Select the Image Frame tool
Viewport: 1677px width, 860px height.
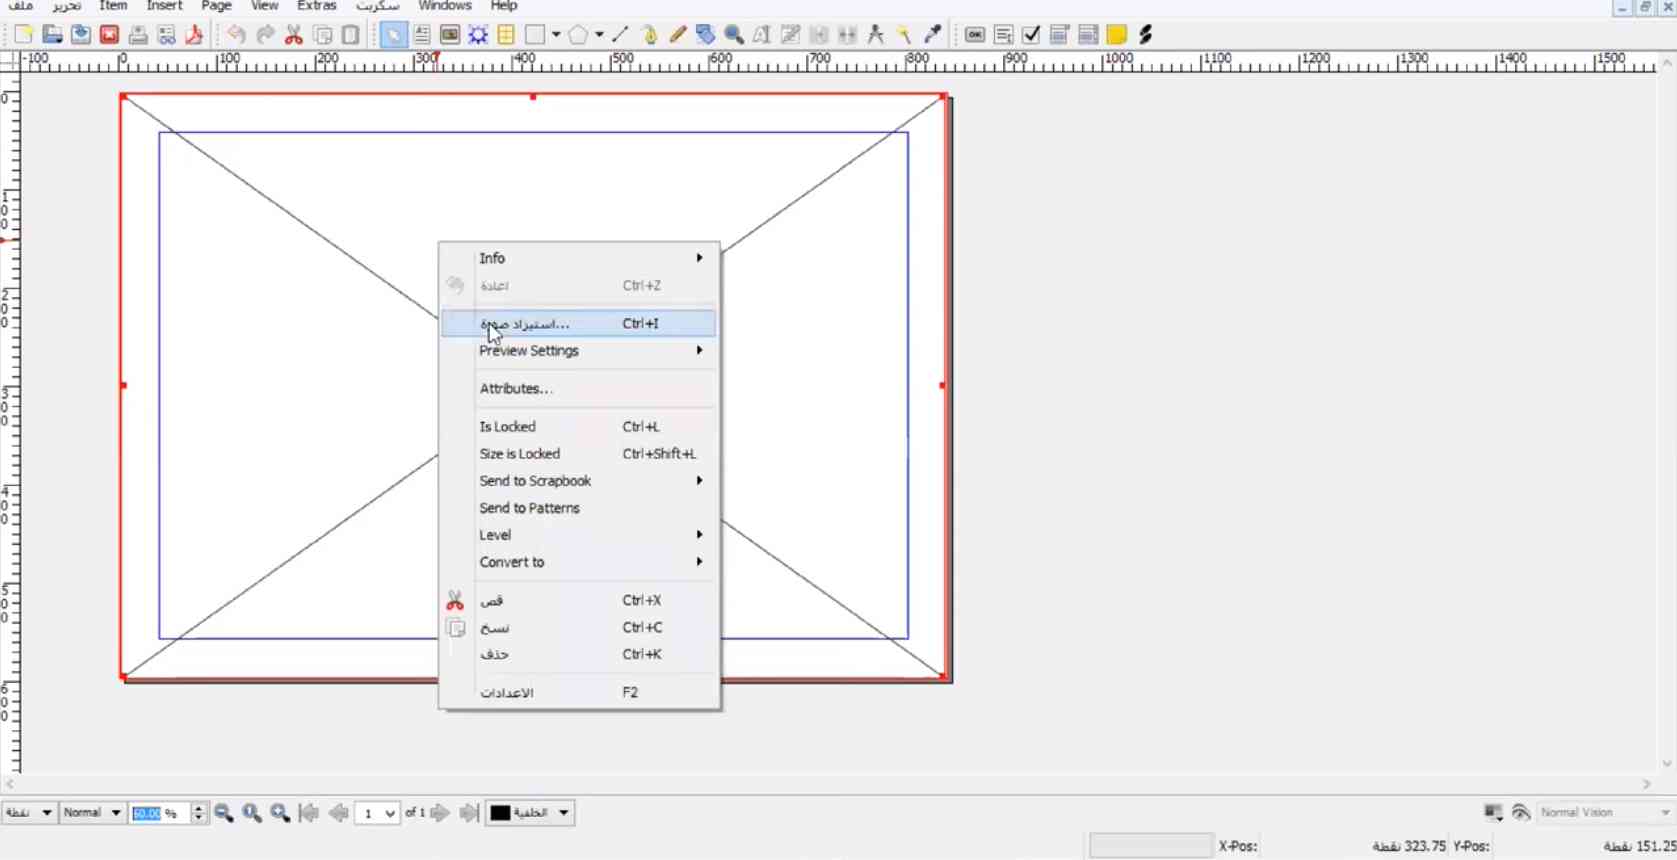(x=450, y=35)
